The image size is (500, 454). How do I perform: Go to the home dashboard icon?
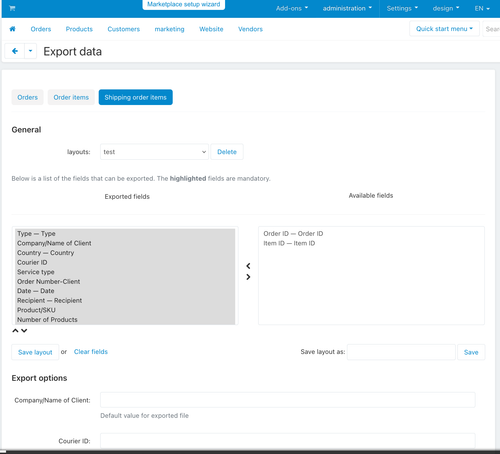click(x=13, y=29)
